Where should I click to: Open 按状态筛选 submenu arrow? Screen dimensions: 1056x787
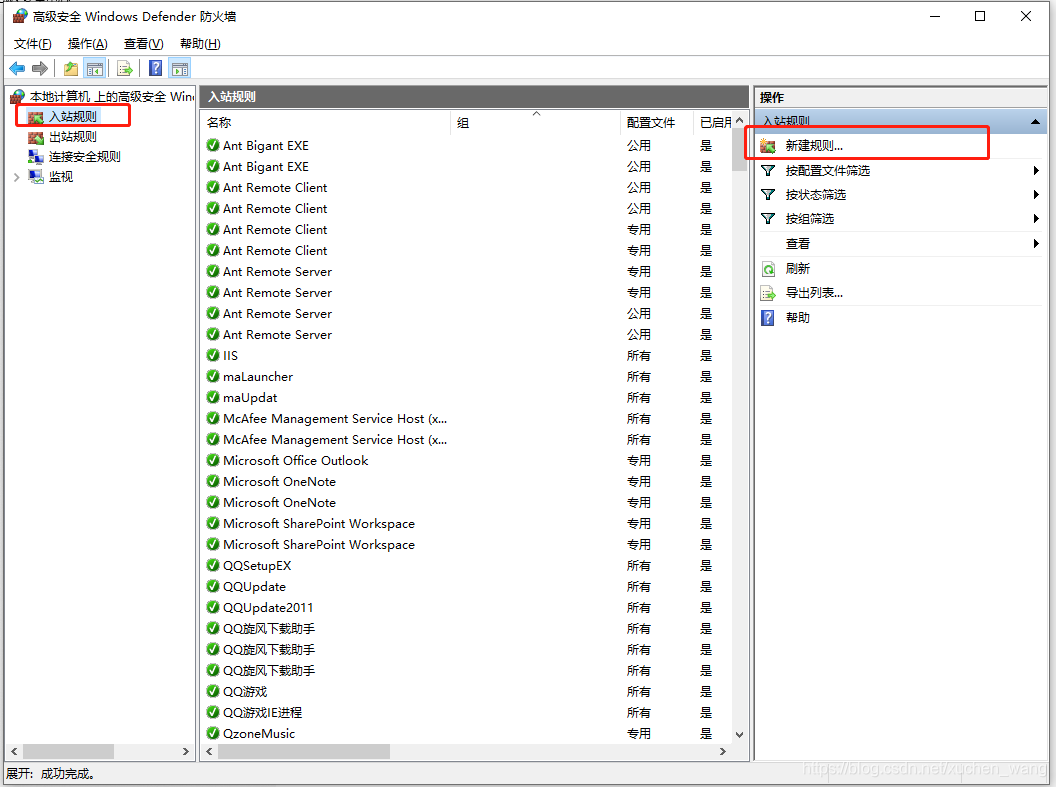click(1036, 195)
